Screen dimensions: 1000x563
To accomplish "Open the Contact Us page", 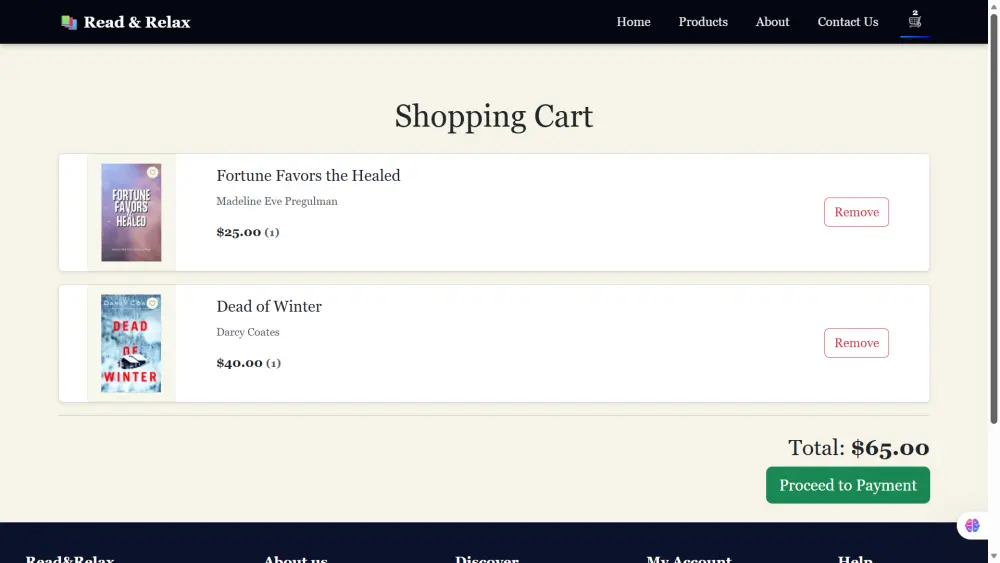I will pyautogui.click(x=848, y=22).
